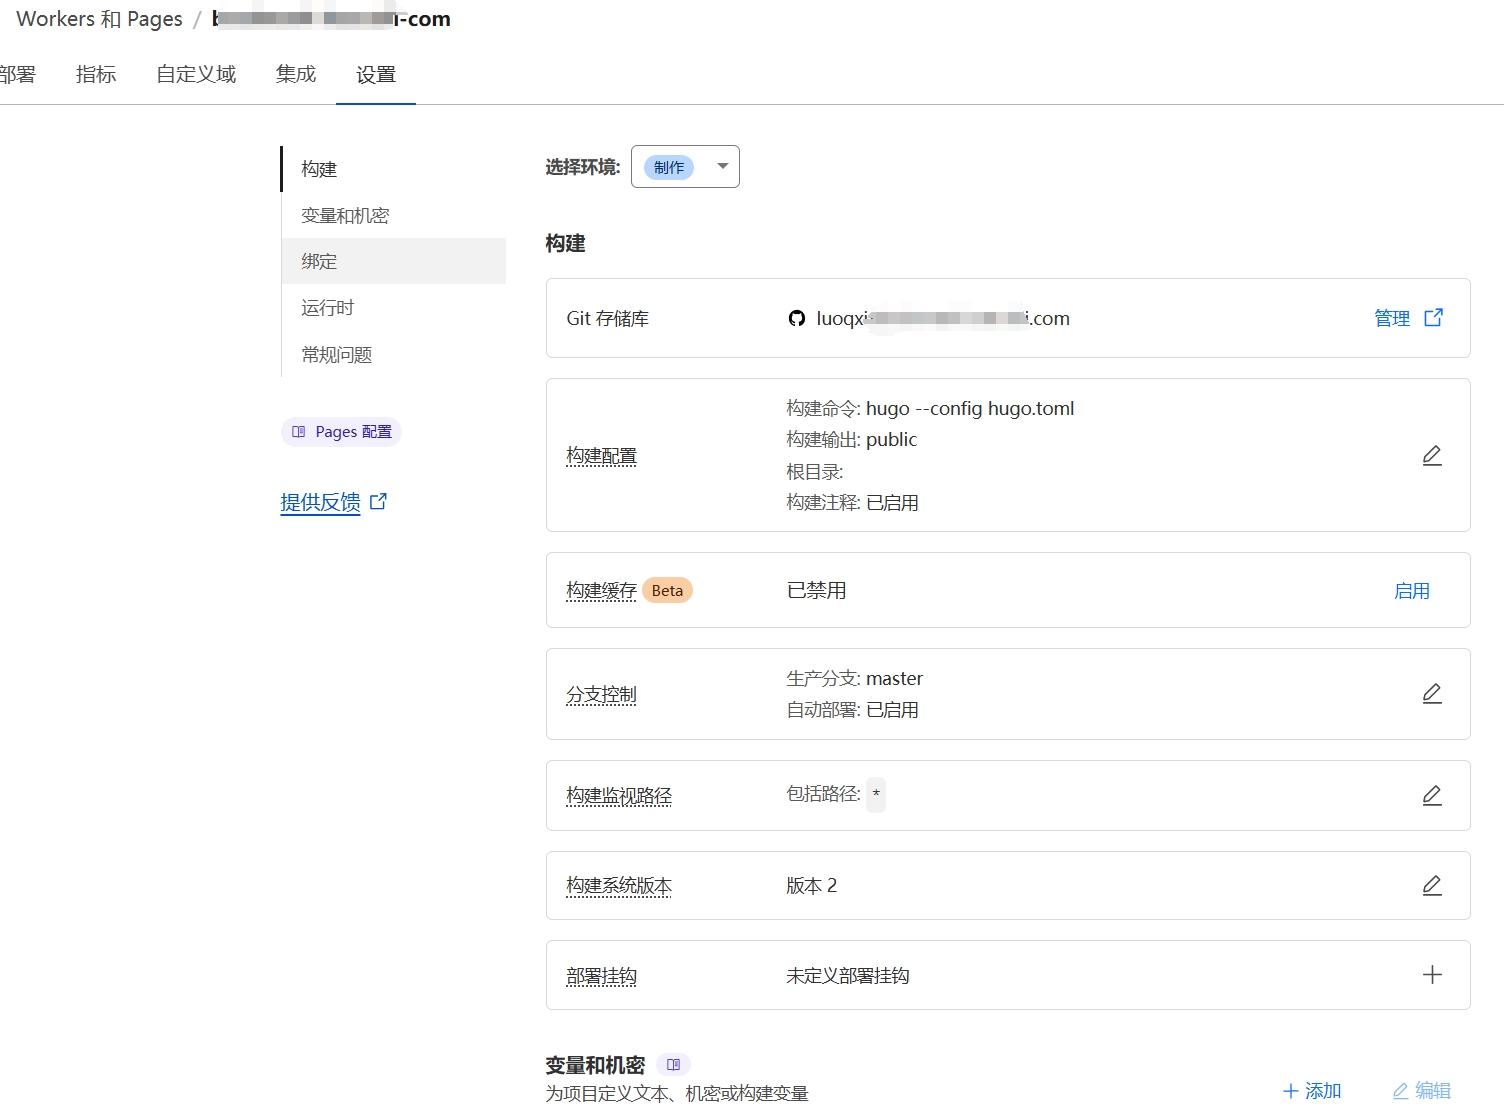Enable 构建缓存 by clicking 启用
The image size is (1504, 1116).
[1412, 590]
